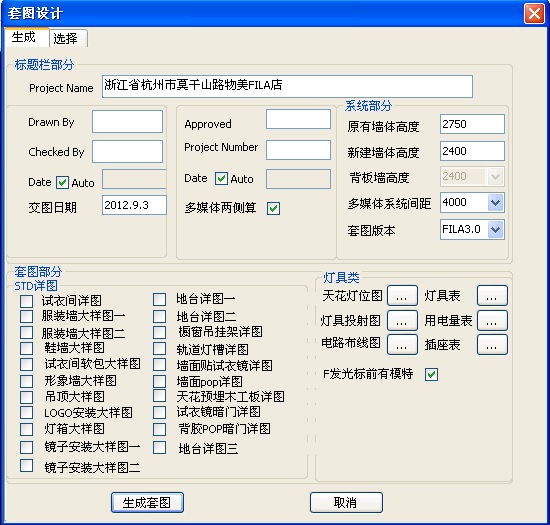Viewport: 550px width, 525px height.
Task: Open the 套图版本 FILA3.0 dropdown
Action: (495, 230)
